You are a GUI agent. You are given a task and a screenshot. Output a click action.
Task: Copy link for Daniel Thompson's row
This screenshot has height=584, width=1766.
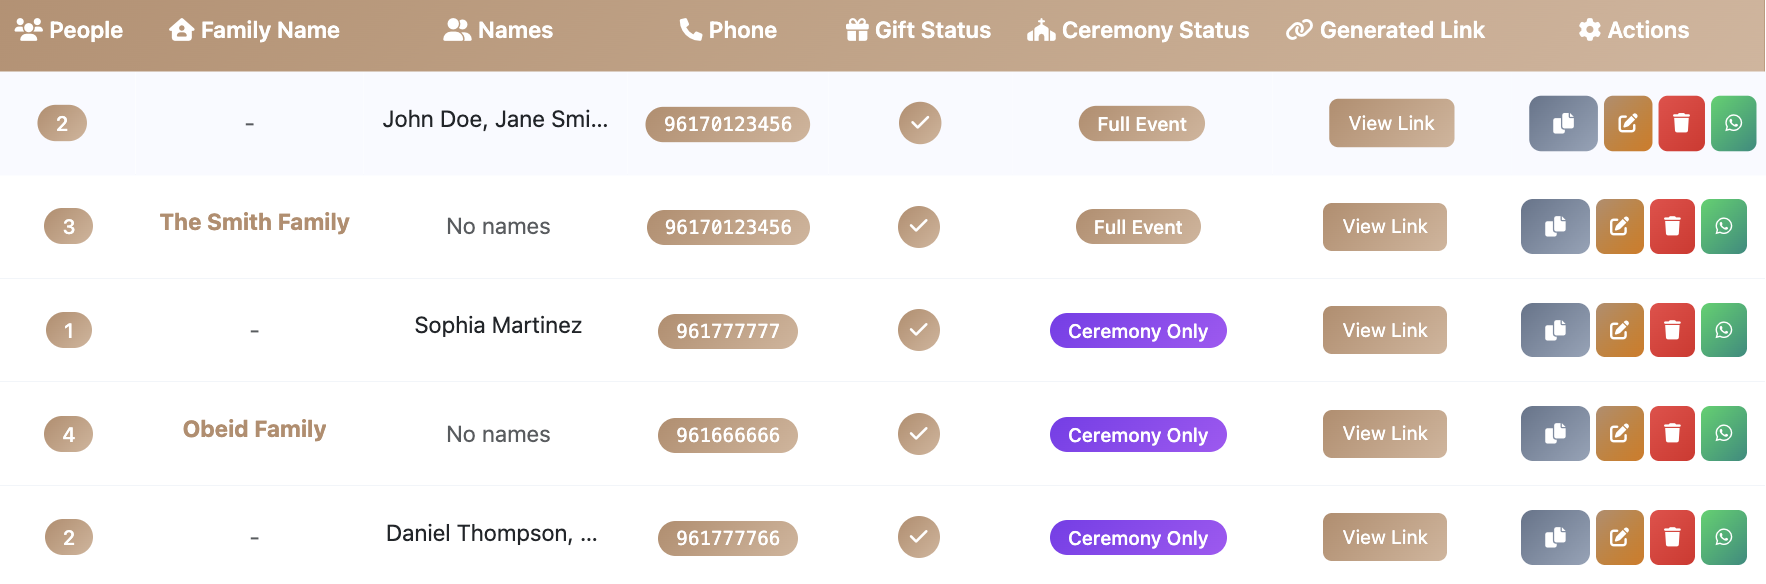(x=1555, y=537)
